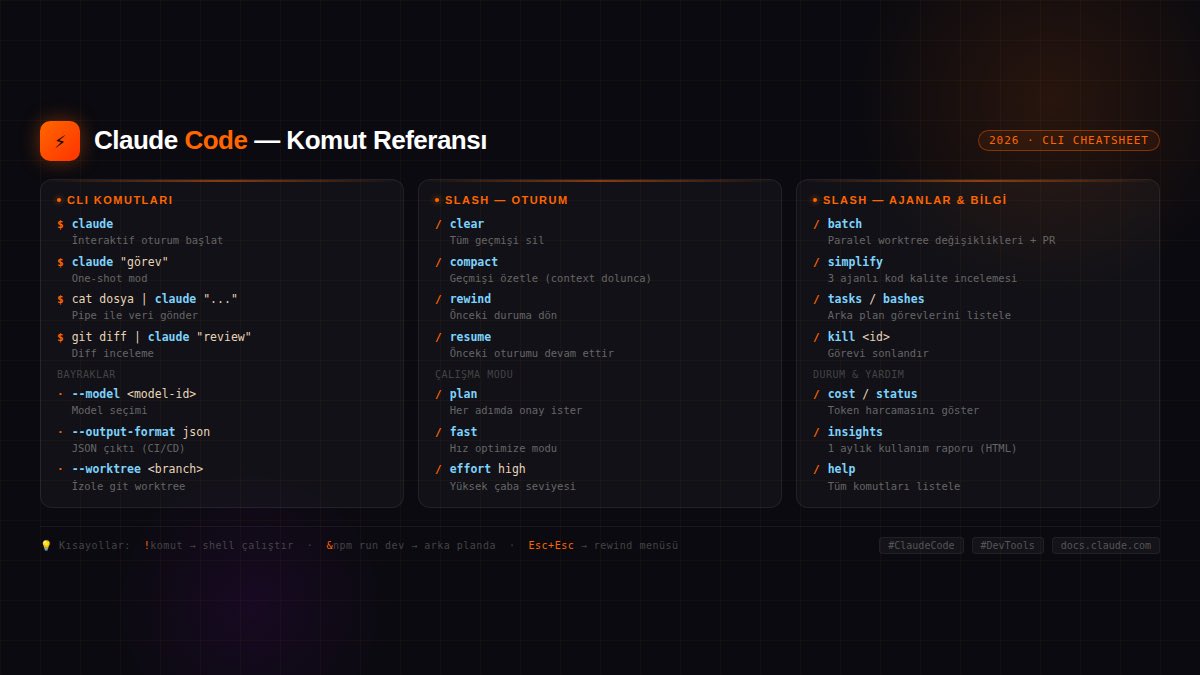Screen dimensions: 1200x675
Task: Click the "Pipe ile veri gönder" description
Action: click(x=134, y=316)
